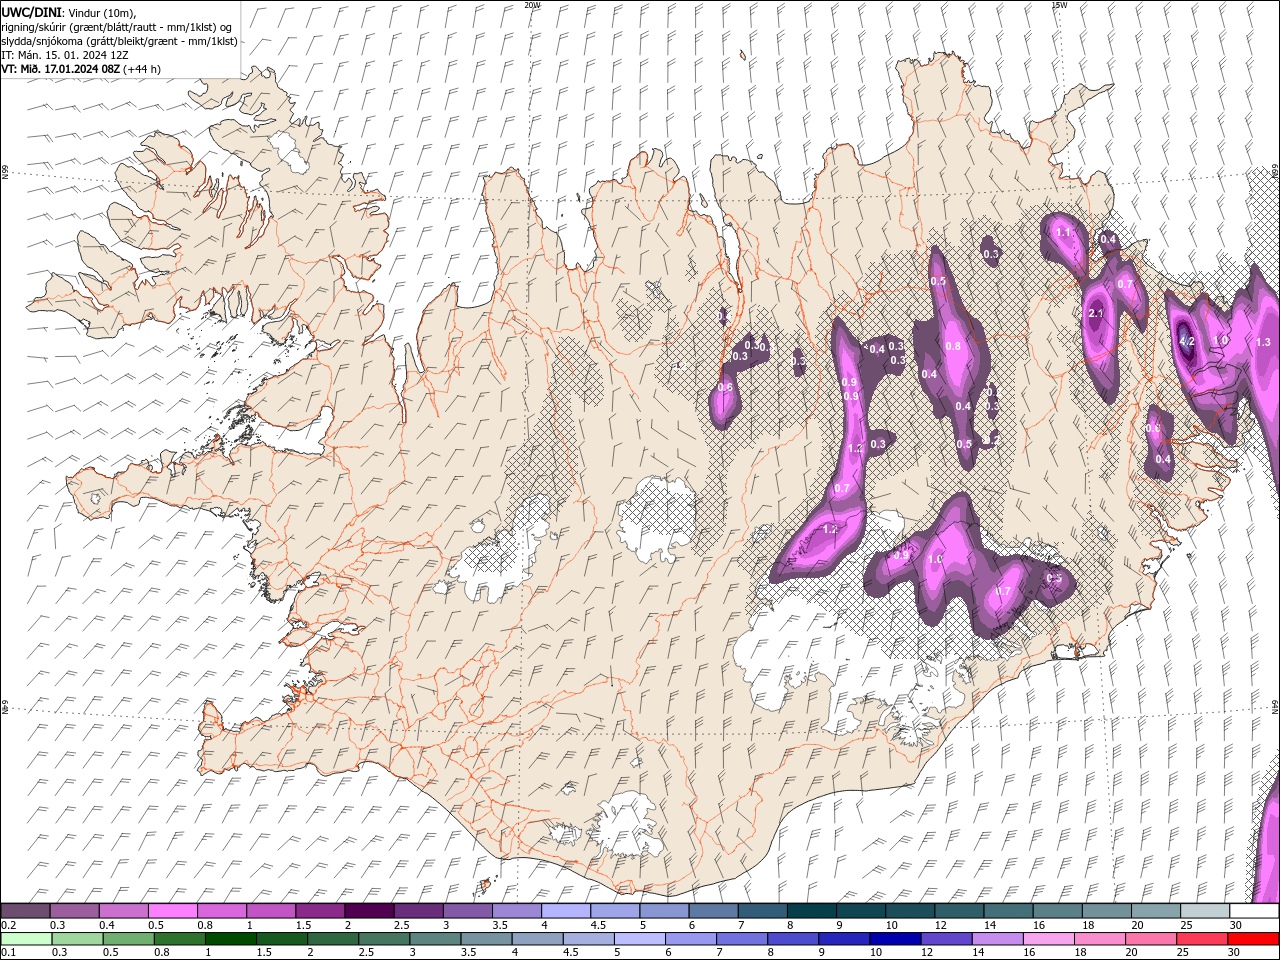Click the 0.1 label in the rain legend

[7, 953]
